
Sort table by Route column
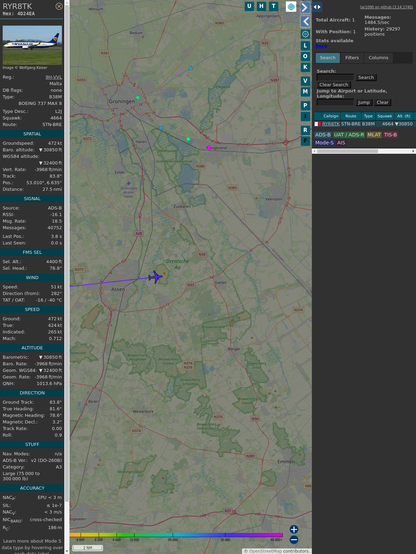click(x=351, y=116)
